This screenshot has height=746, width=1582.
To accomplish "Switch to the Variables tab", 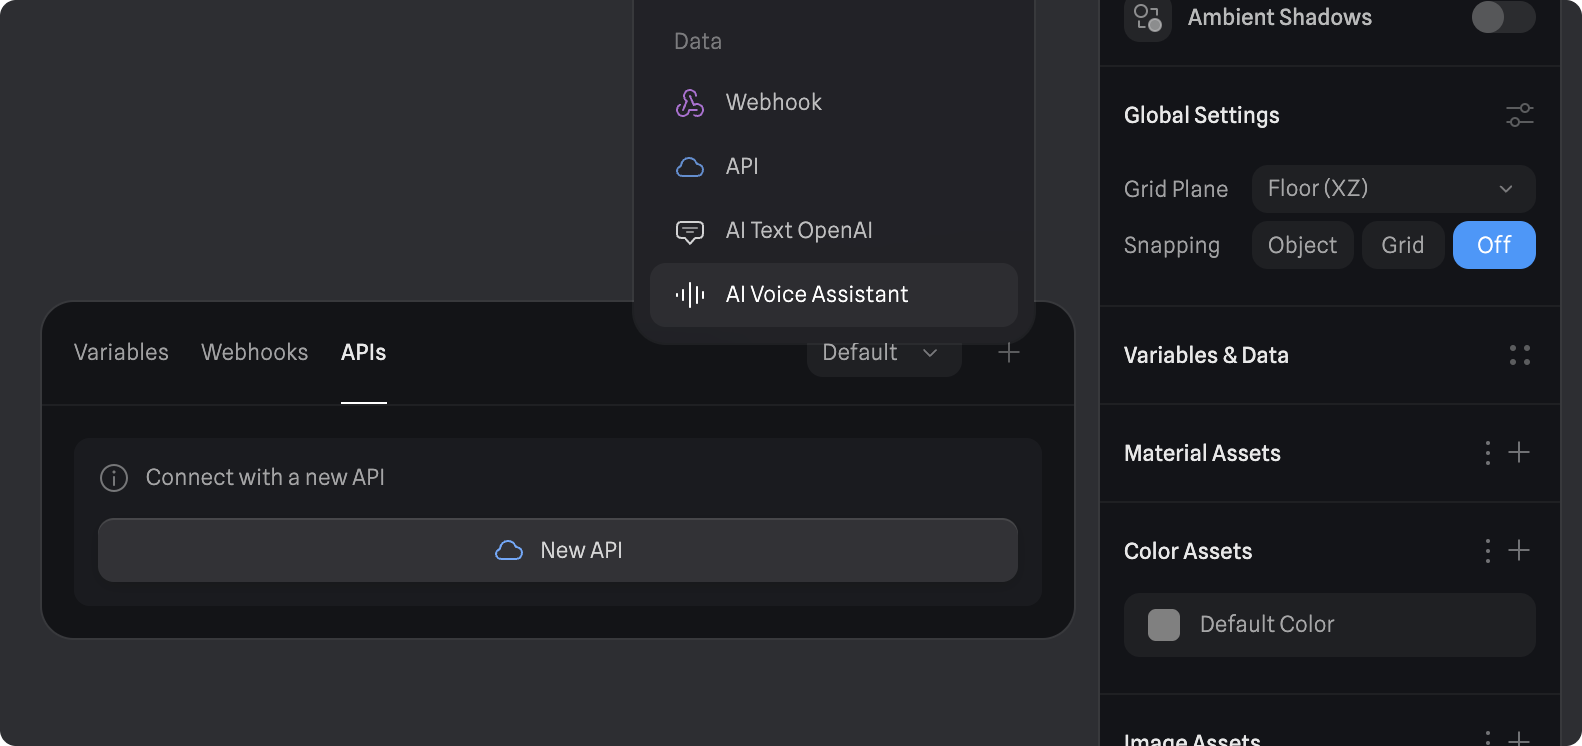I will coord(121,353).
